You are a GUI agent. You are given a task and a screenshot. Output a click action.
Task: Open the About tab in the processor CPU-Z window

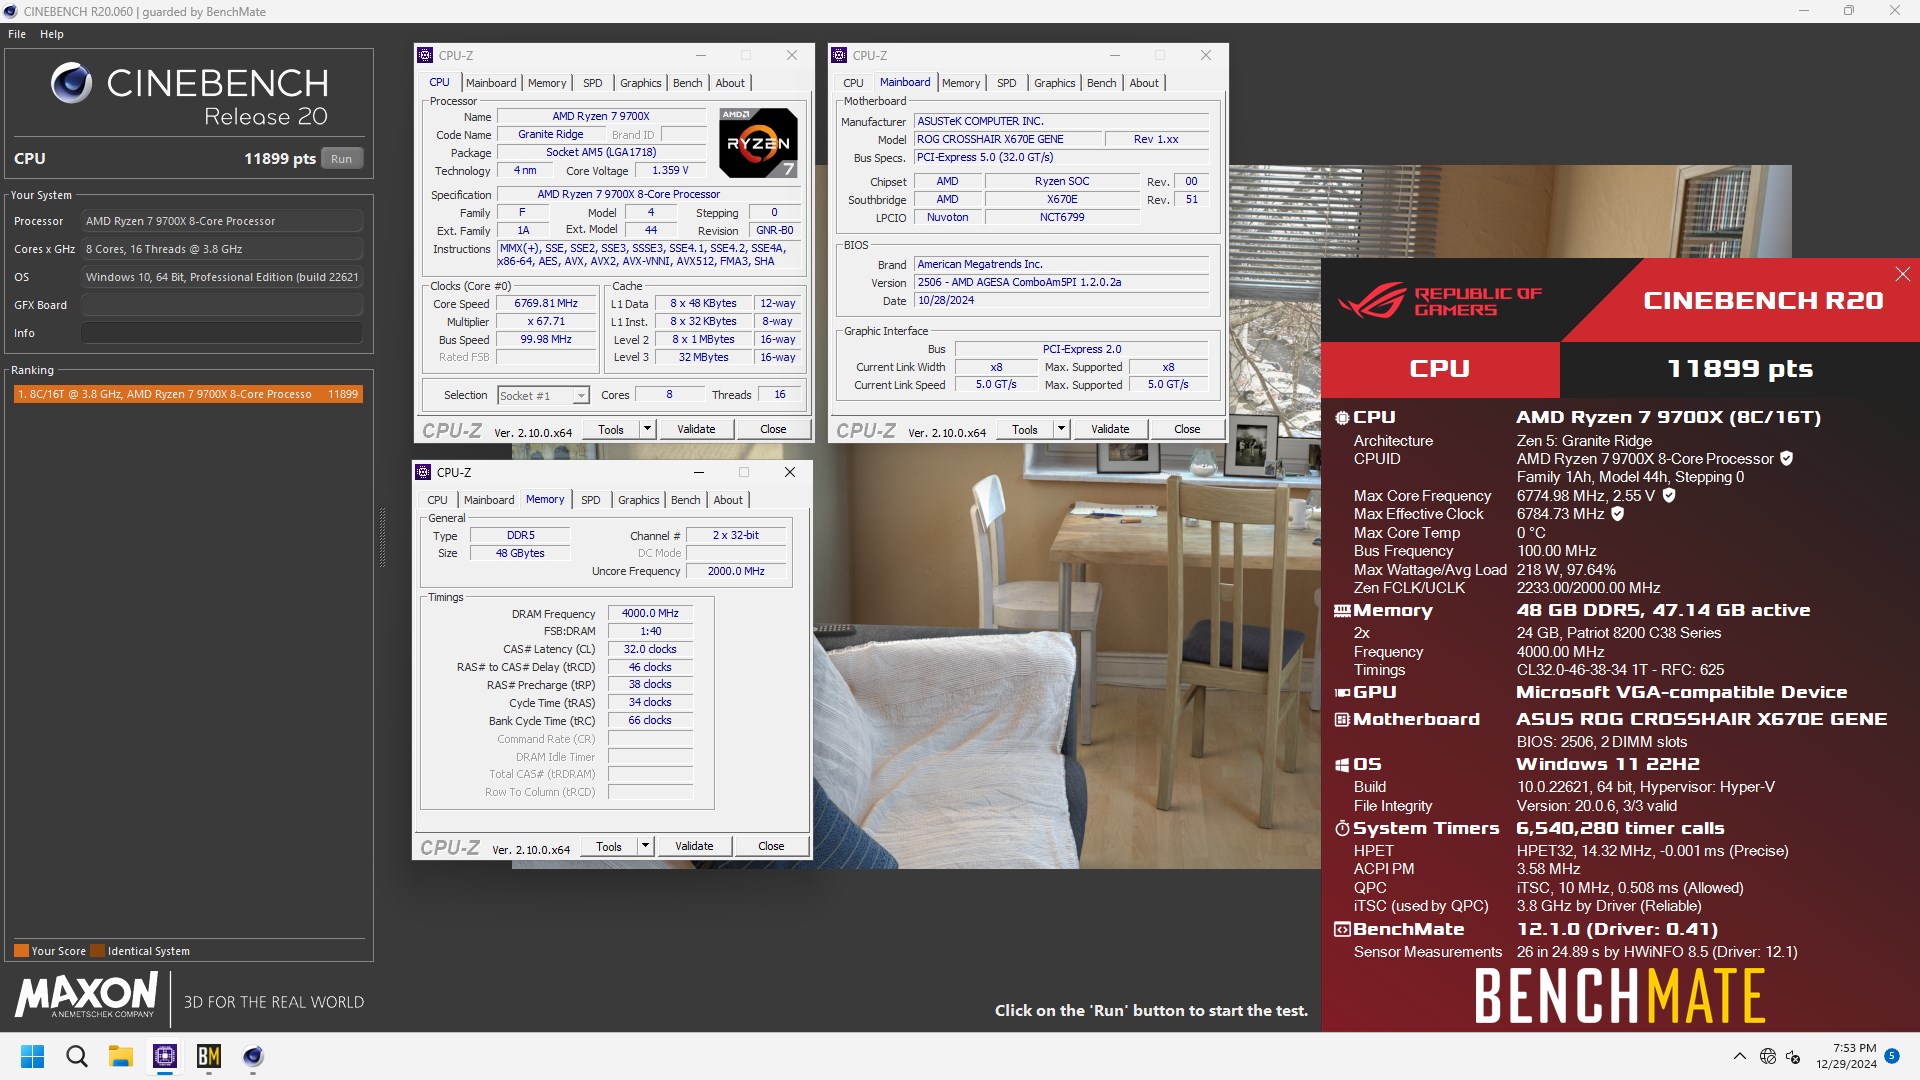[x=730, y=83]
